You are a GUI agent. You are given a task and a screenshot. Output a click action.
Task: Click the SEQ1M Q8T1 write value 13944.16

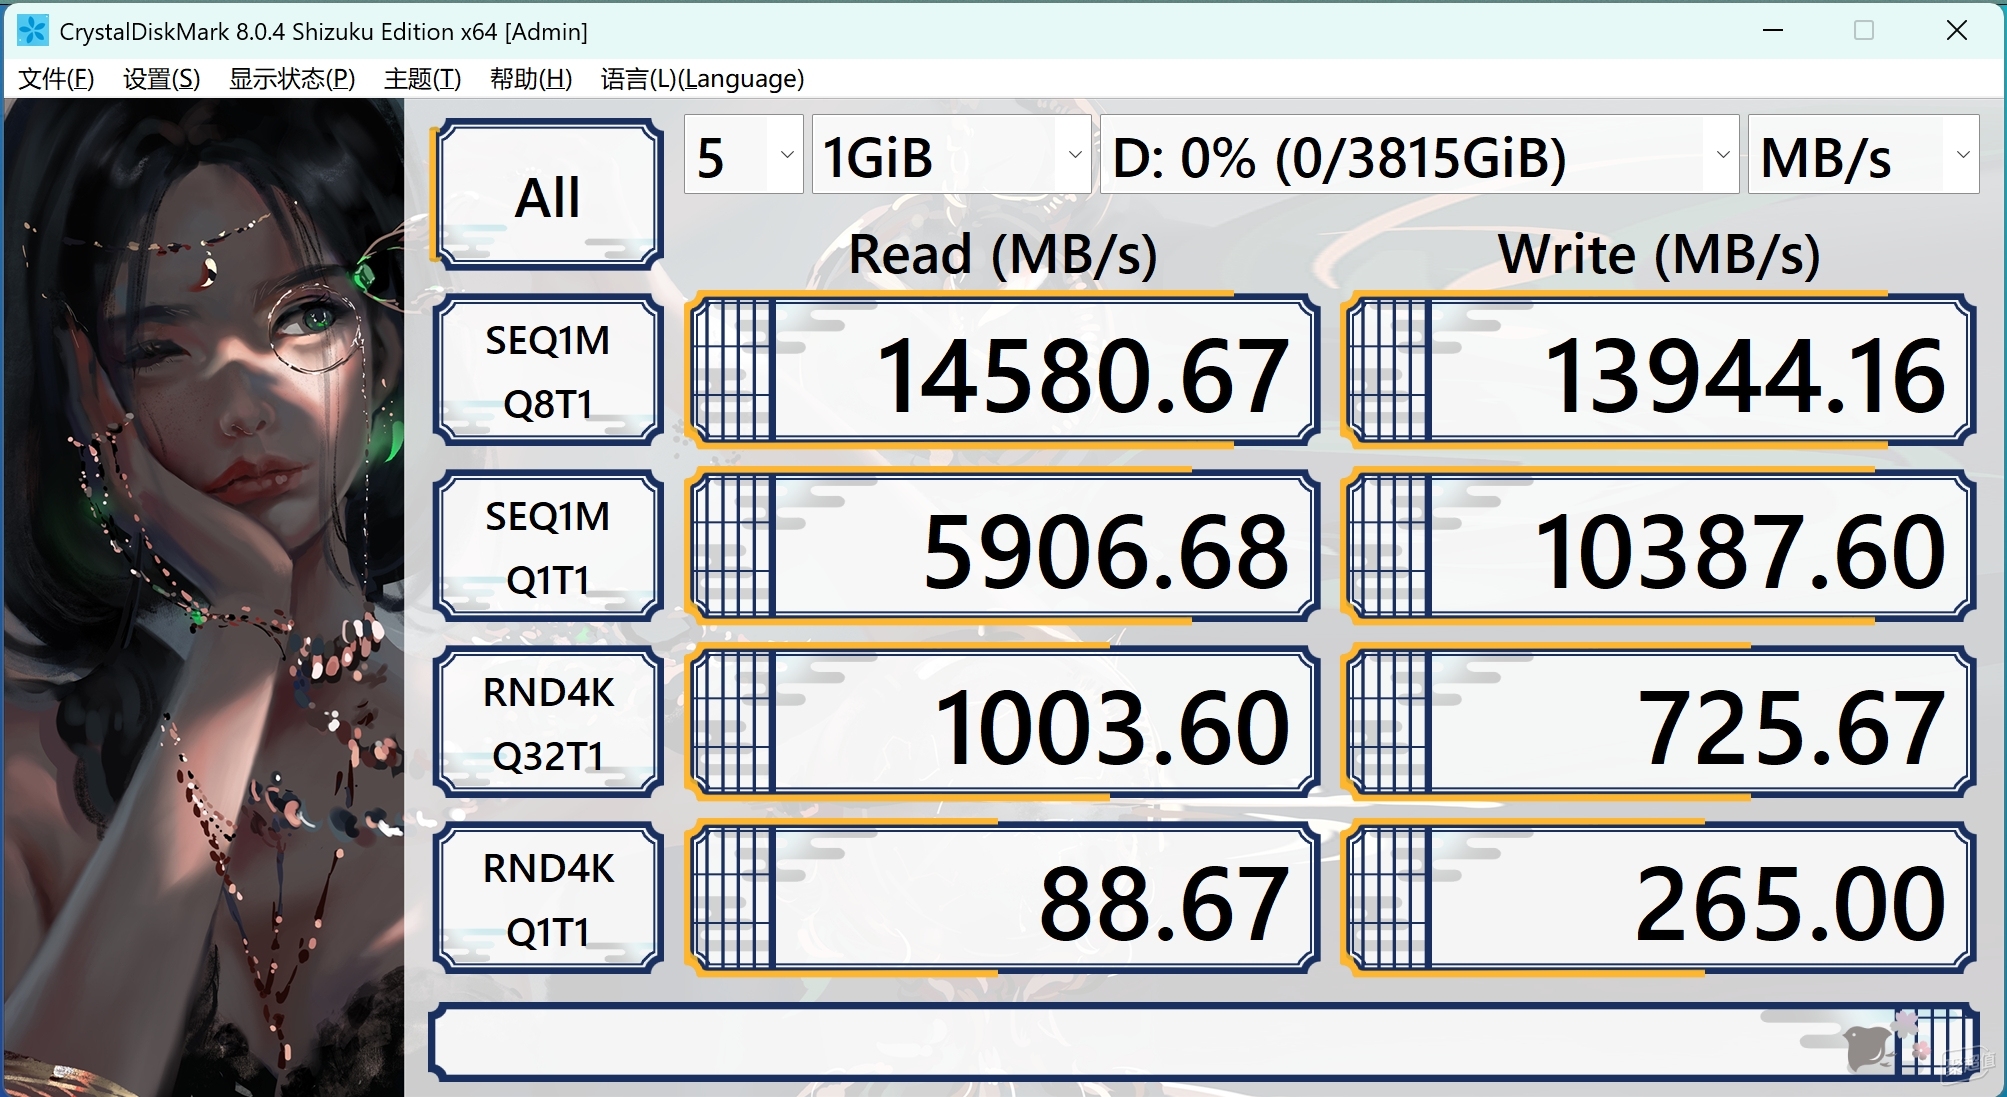(x=1660, y=371)
